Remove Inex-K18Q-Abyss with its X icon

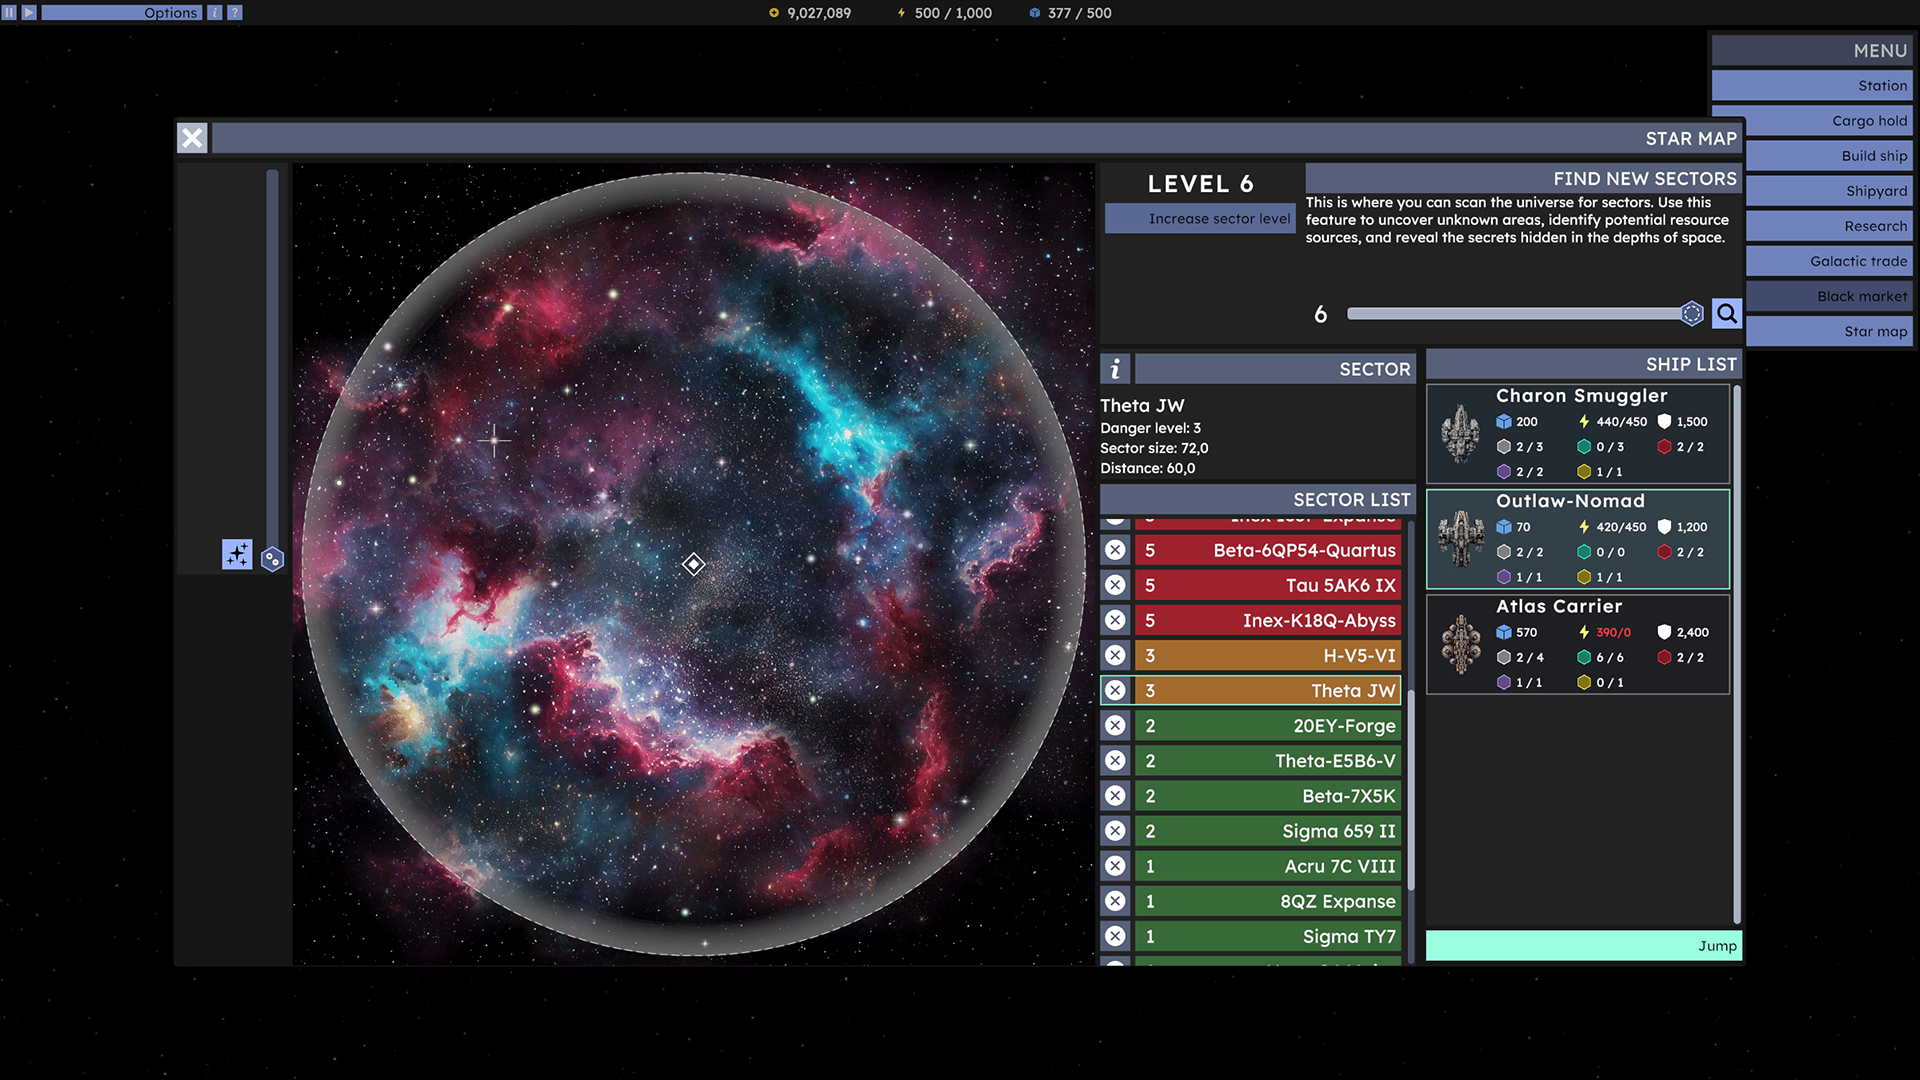pyautogui.click(x=1115, y=620)
